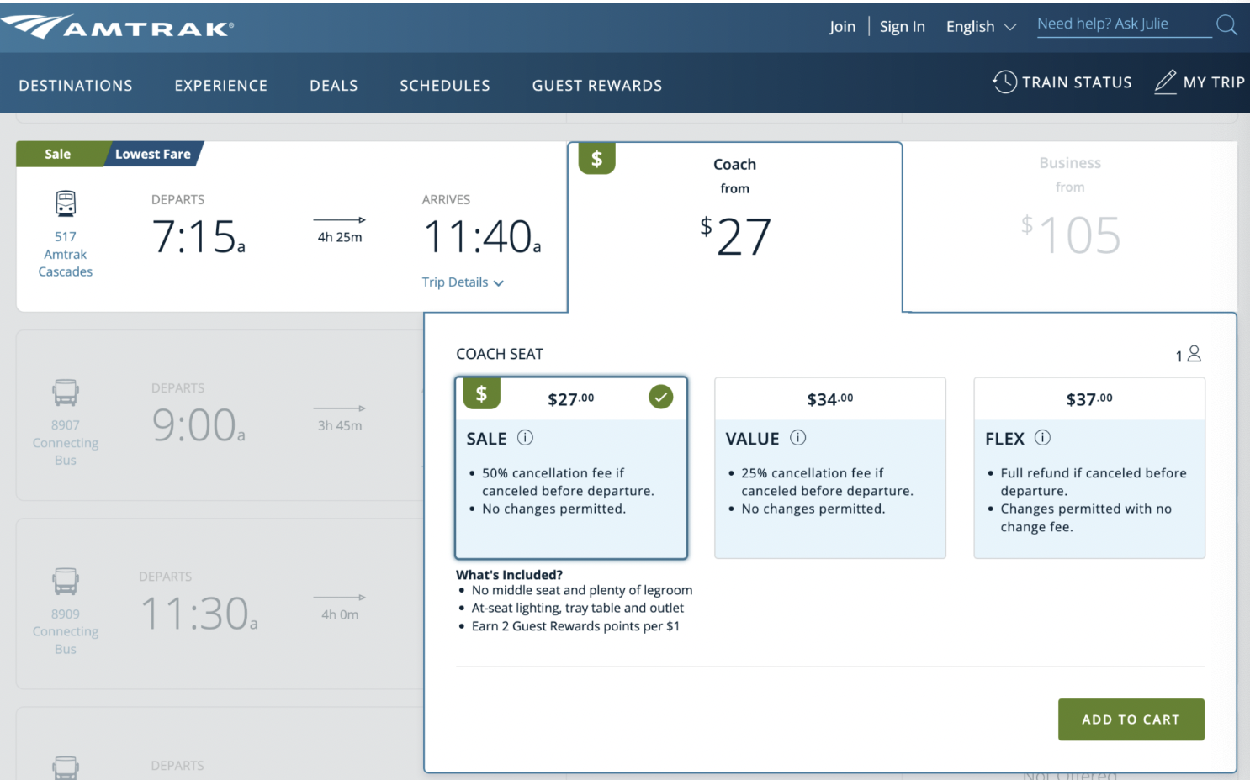Image resolution: width=1250 pixels, height=780 pixels.
Task: Open the Guest Rewards menu
Action: [x=597, y=86]
